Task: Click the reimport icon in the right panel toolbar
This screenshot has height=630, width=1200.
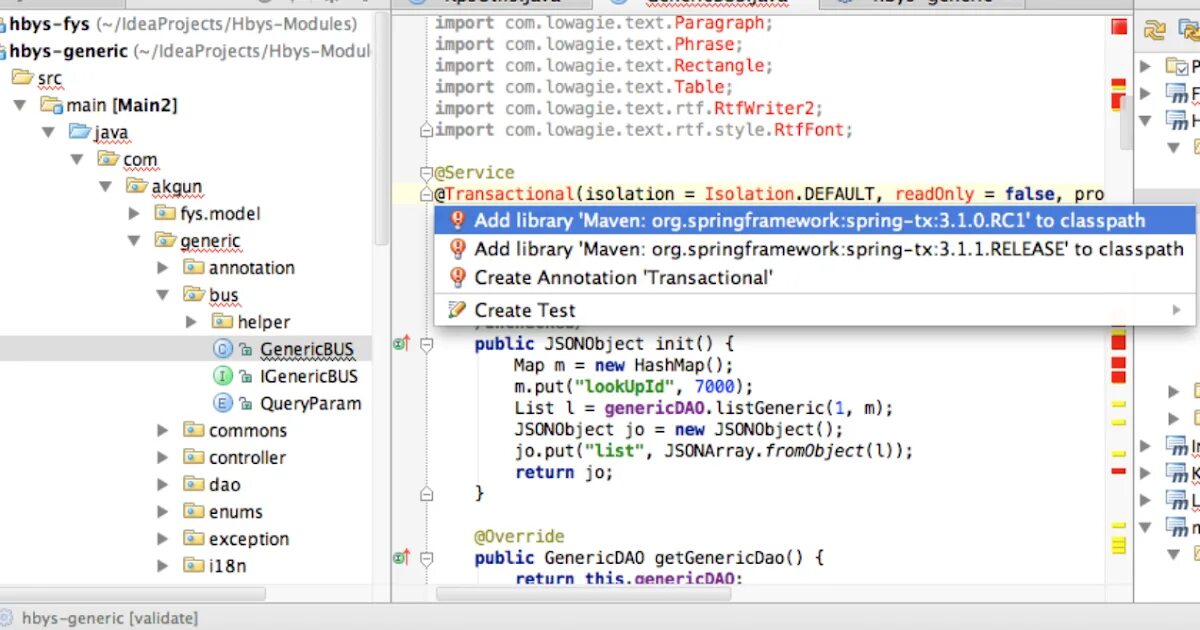Action: pyautogui.click(x=1154, y=30)
